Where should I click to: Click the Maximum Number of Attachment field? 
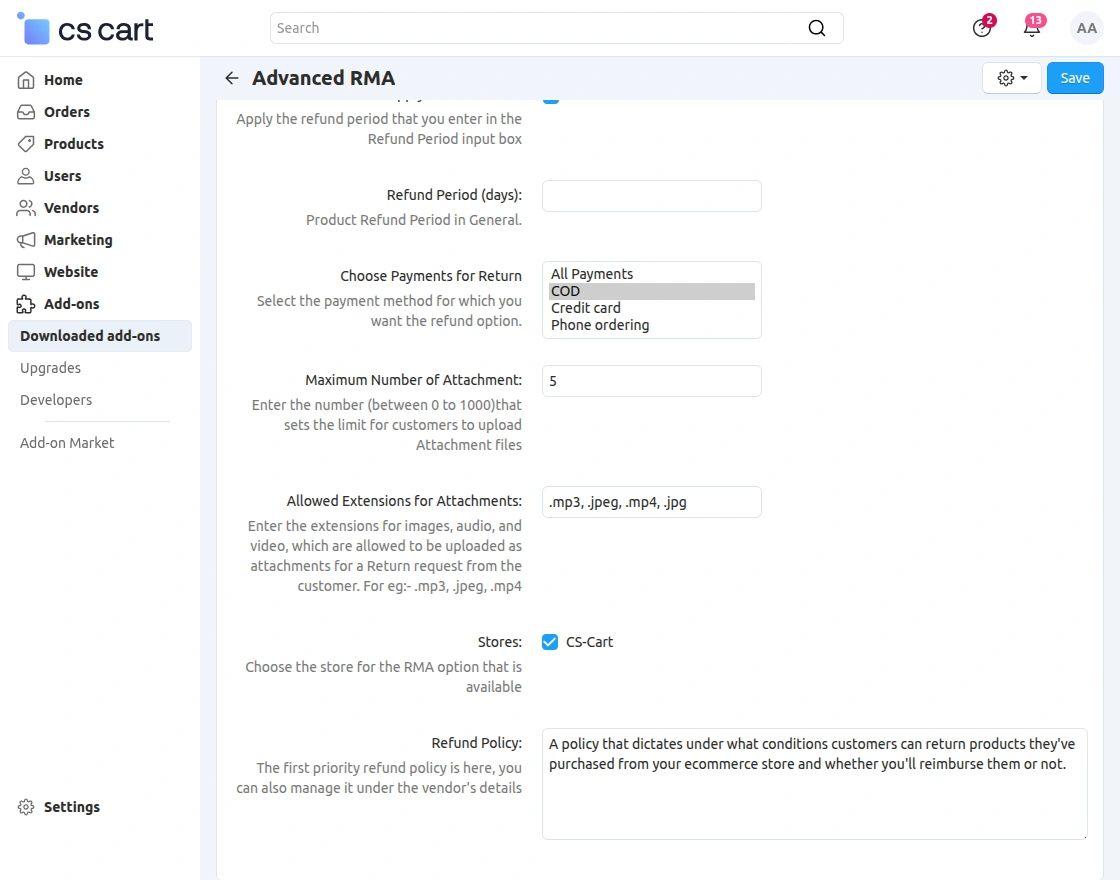click(651, 381)
